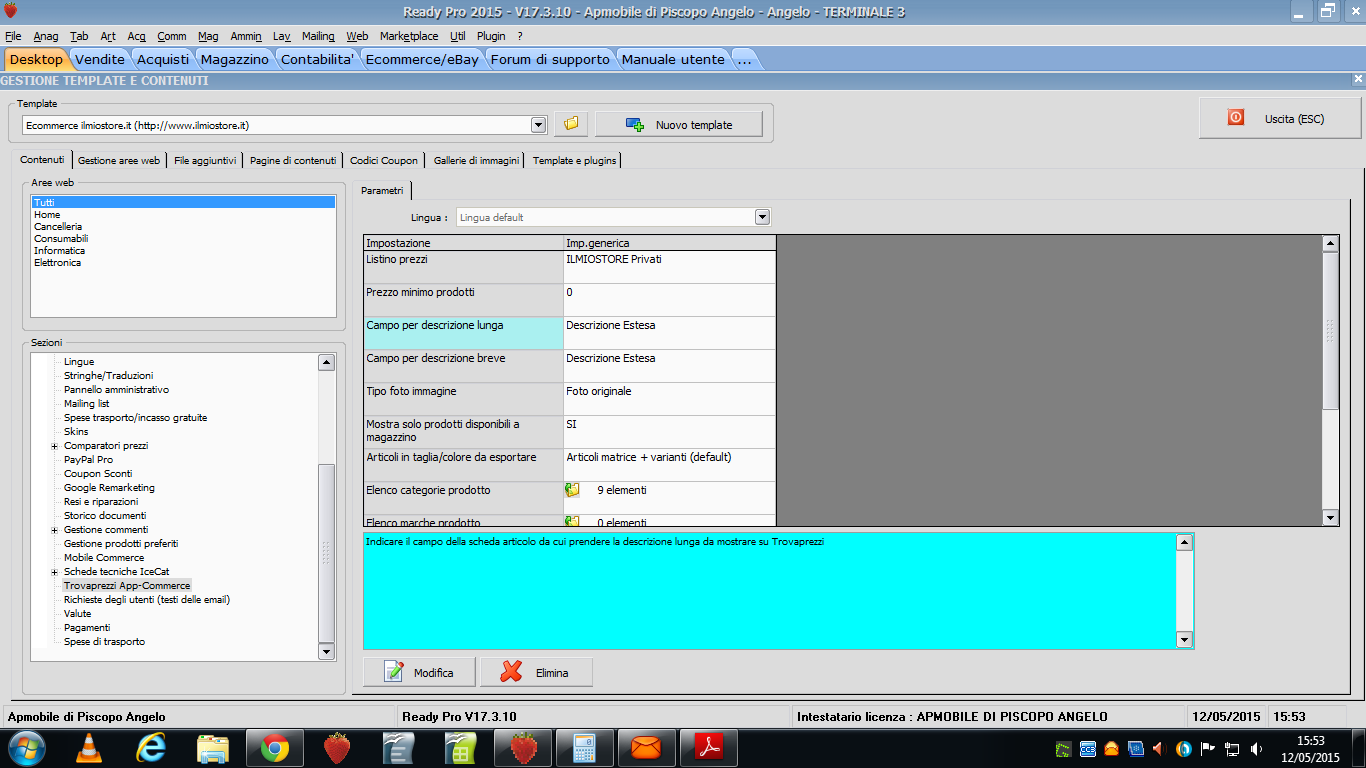The width and height of the screenshot is (1366, 768).
Task: Click Foto originale value cell
Action: coord(670,399)
